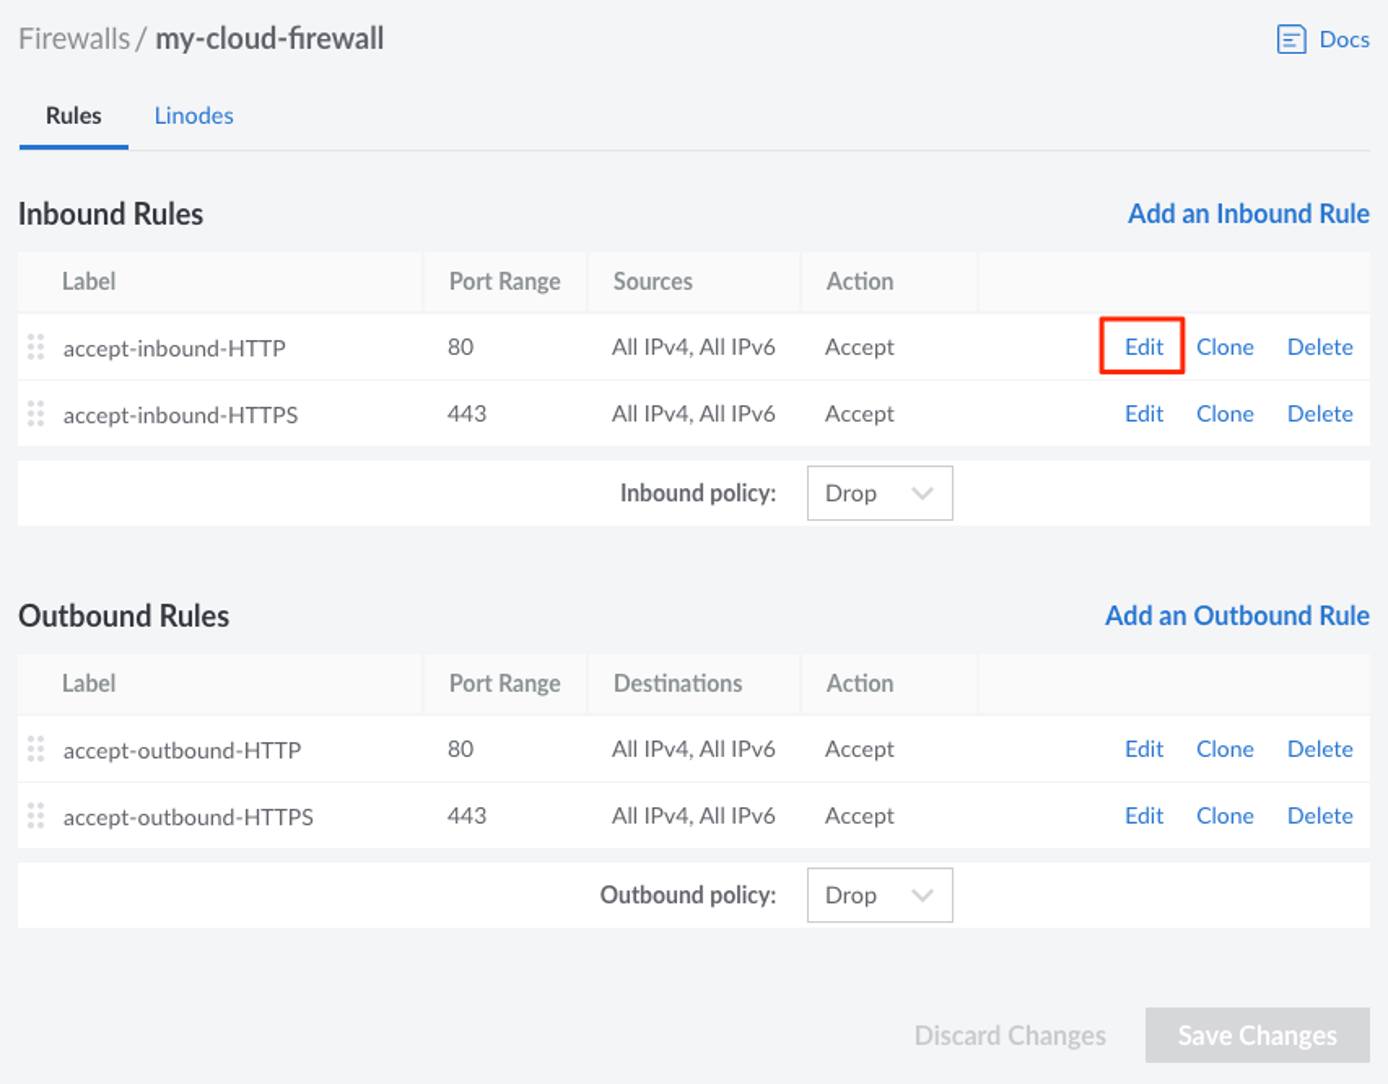Expand the Drop selector under Outbound Rules
Screen dimensions: 1388x1084
pos(878,895)
